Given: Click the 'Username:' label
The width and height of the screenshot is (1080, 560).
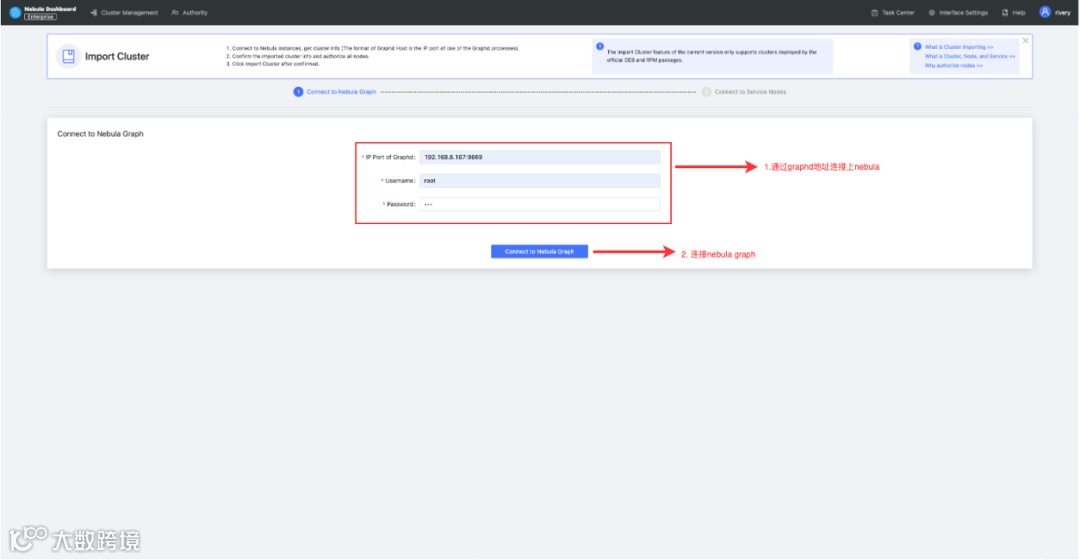Looking at the screenshot, I should coord(399,180).
